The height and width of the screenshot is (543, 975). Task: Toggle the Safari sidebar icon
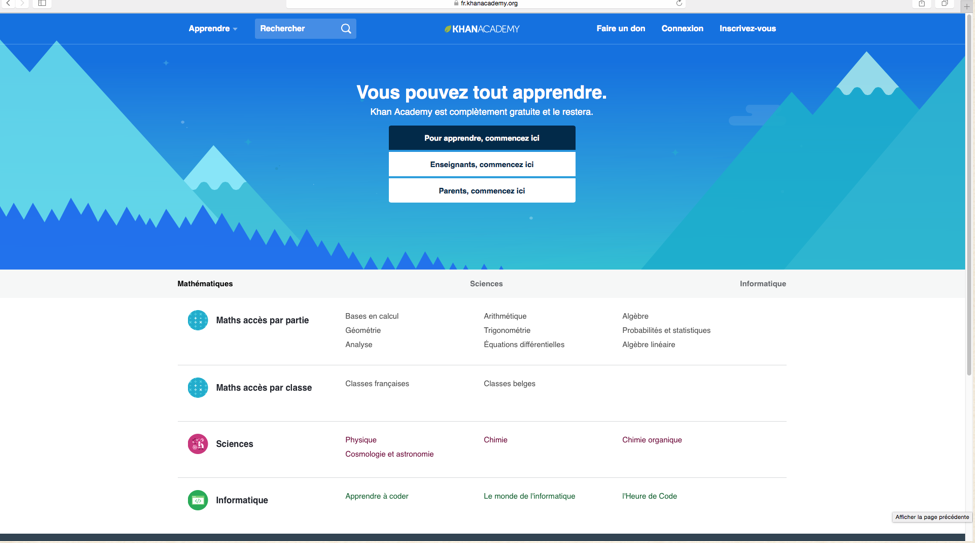click(x=42, y=4)
